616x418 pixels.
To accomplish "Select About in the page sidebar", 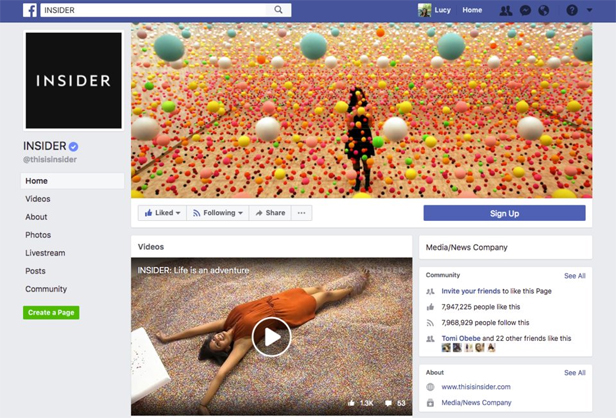I will tap(36, 217).
